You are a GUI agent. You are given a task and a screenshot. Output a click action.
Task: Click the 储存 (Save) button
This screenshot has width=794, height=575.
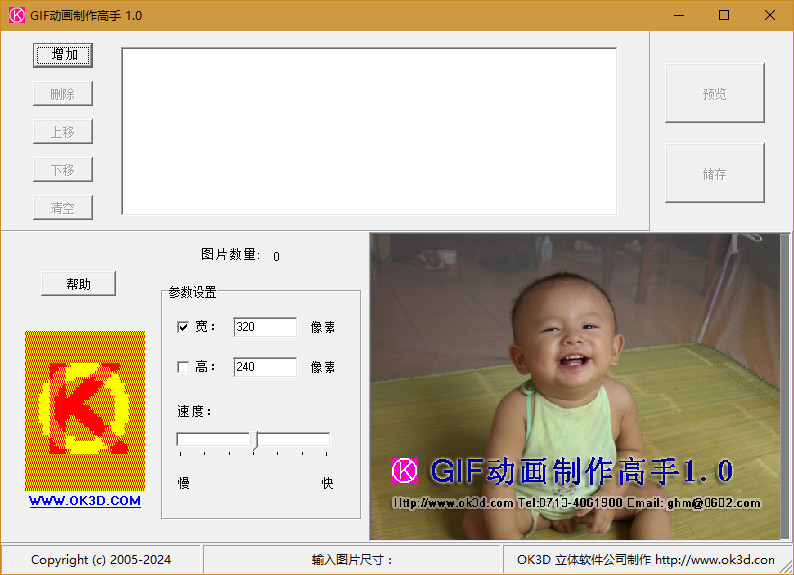pos(714,173)
